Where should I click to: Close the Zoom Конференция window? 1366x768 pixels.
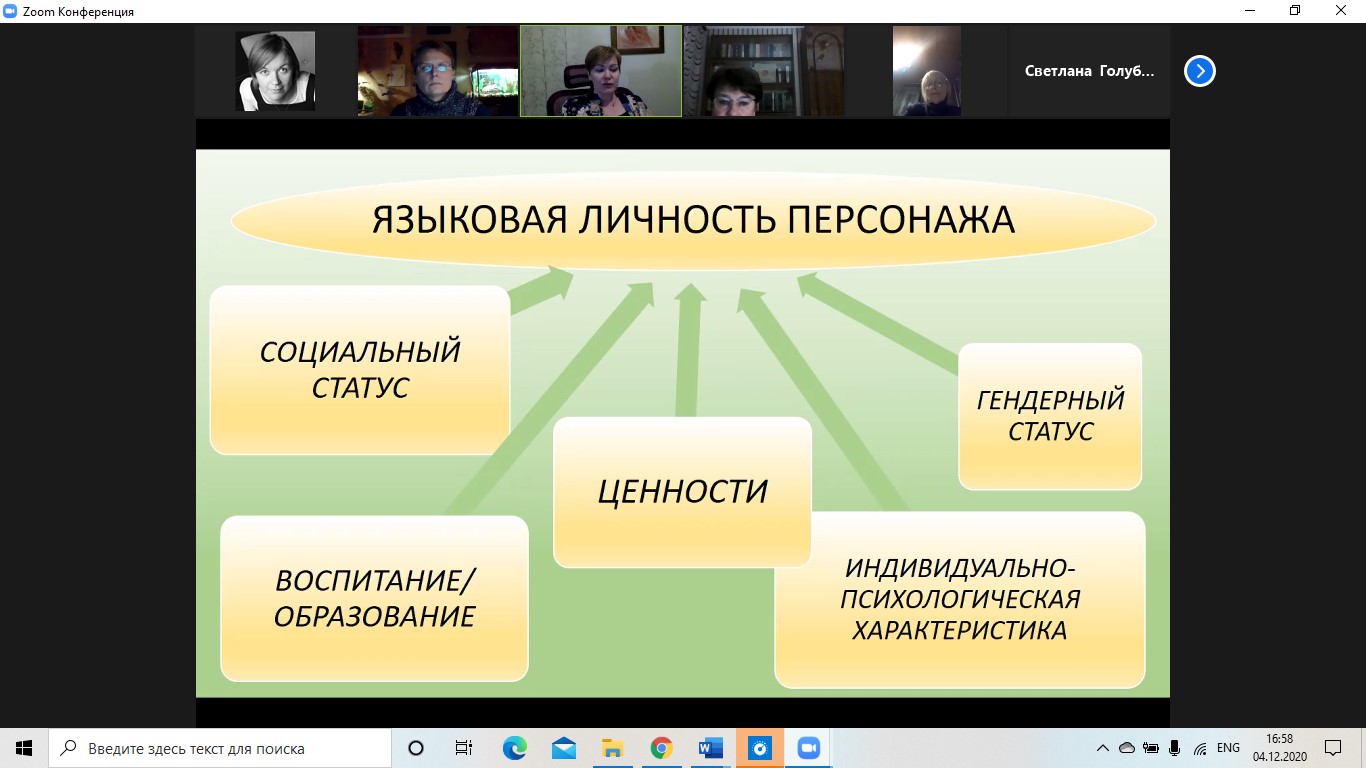point(1342,11)
